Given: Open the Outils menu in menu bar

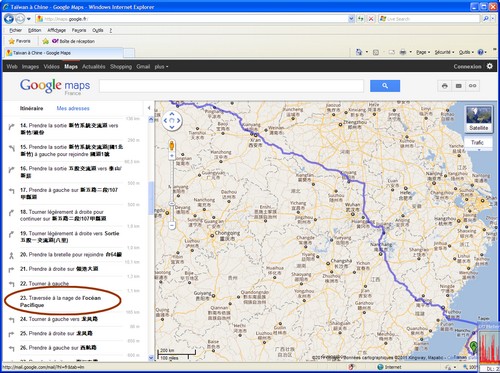Looking at the screenshot, I should 98,30.
